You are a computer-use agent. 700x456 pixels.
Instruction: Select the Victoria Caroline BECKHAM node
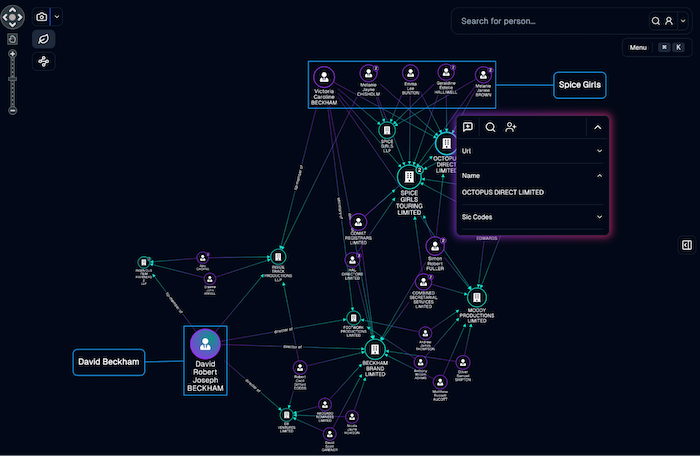click(x=324, y=78)
